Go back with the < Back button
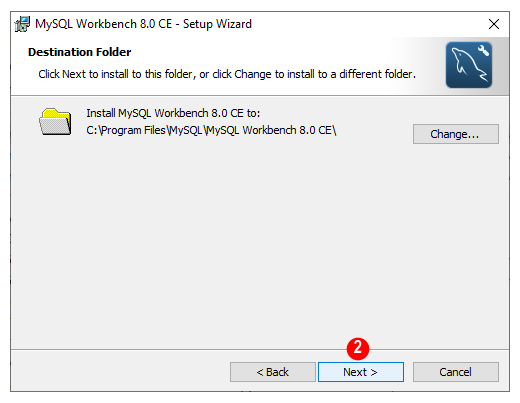This screenshot has height=403, width=520. point(272,372)
